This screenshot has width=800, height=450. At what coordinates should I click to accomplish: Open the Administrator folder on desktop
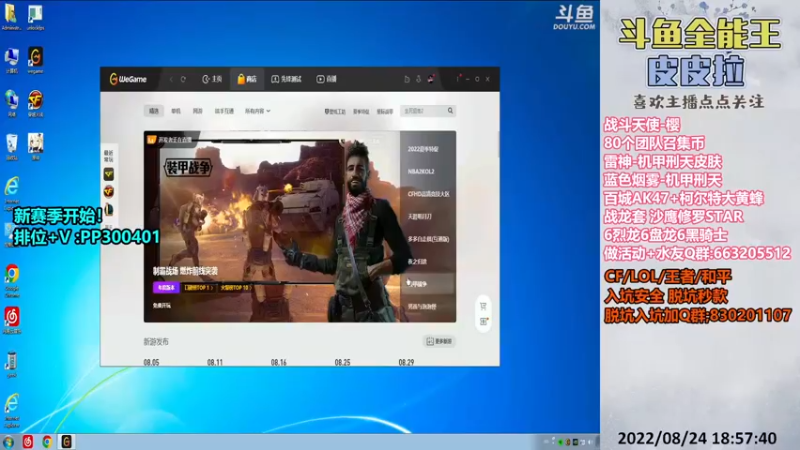[x=11, y=17]
